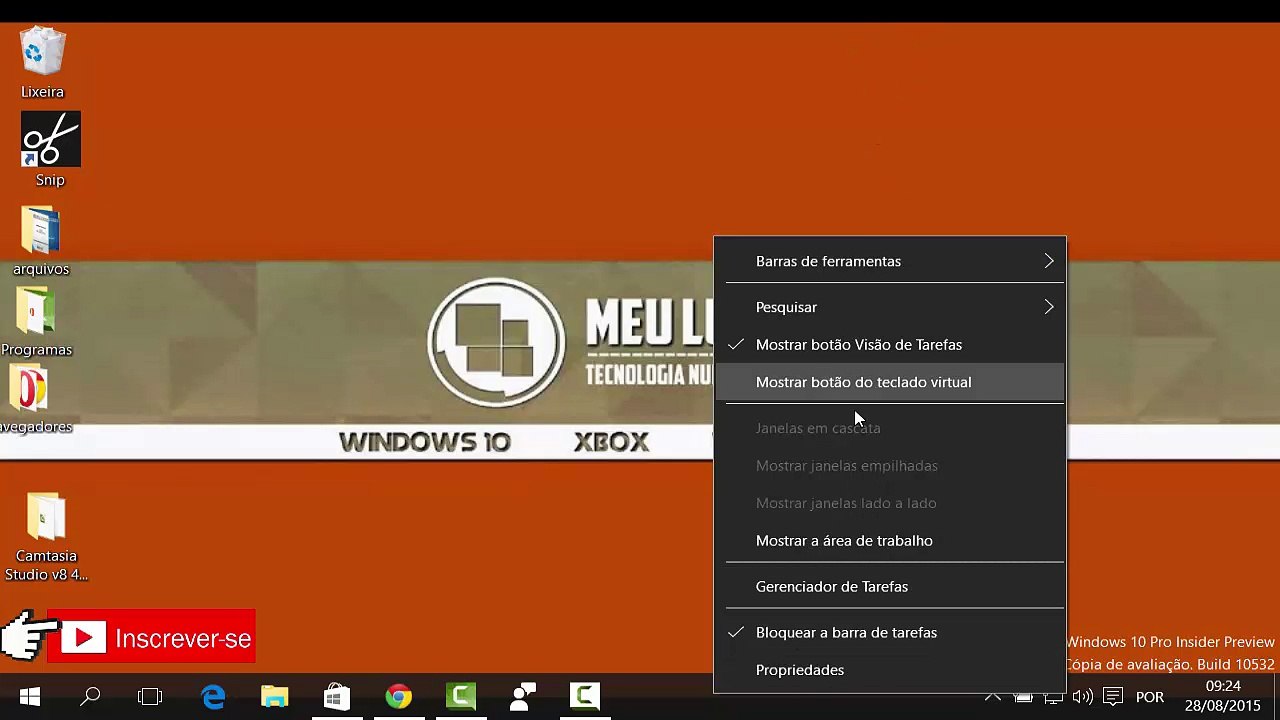Open the Windows Start menu
Viewport: 1280px width, 720px height.
(x=29, y=696)
